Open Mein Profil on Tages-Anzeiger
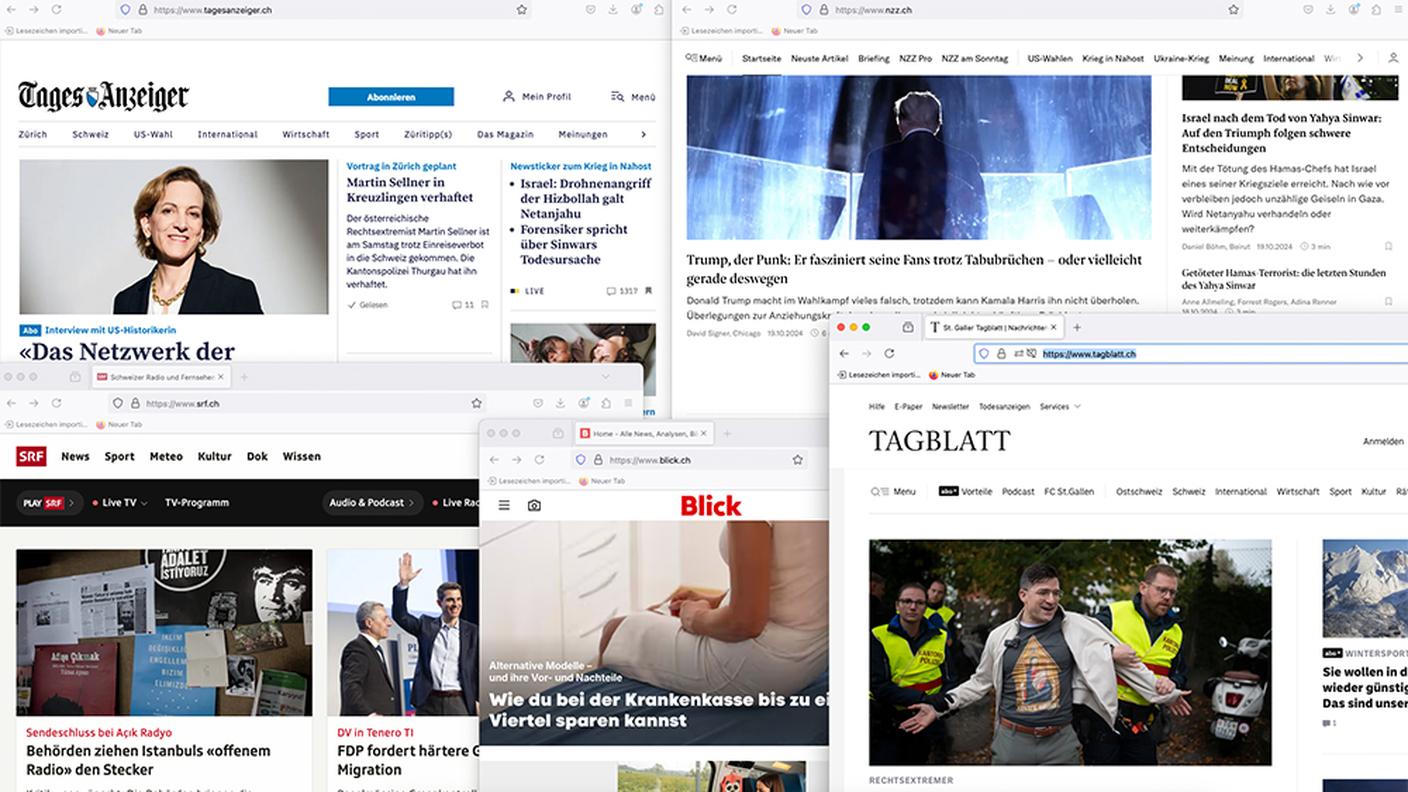 [537, 97]
